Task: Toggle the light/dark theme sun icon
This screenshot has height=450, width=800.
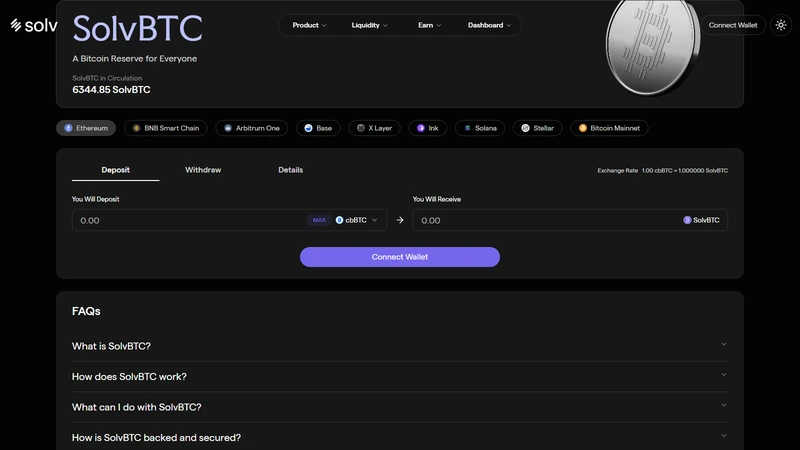Action: pos(781,25)
